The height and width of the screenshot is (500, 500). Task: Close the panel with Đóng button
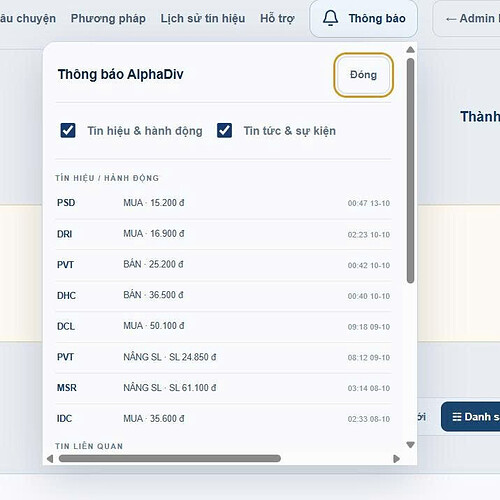[x=363, y=75]
